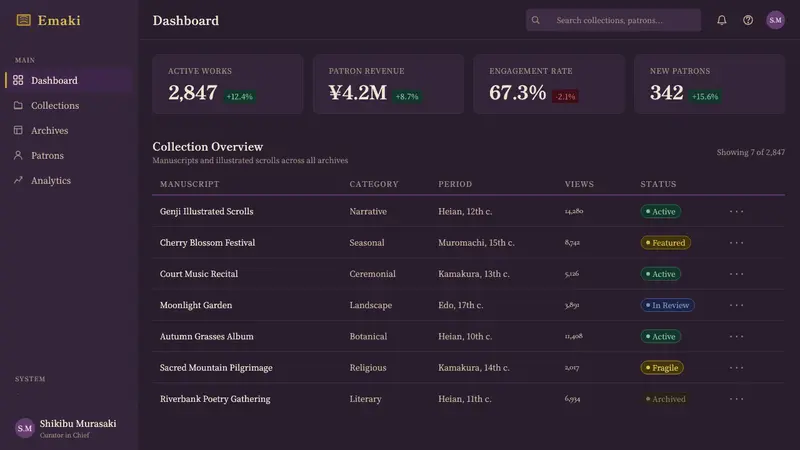Viewport: 800px width, 450px height.
Task: Open more options for Cherry Blossom Festival
Action: [x=736, y=243]
